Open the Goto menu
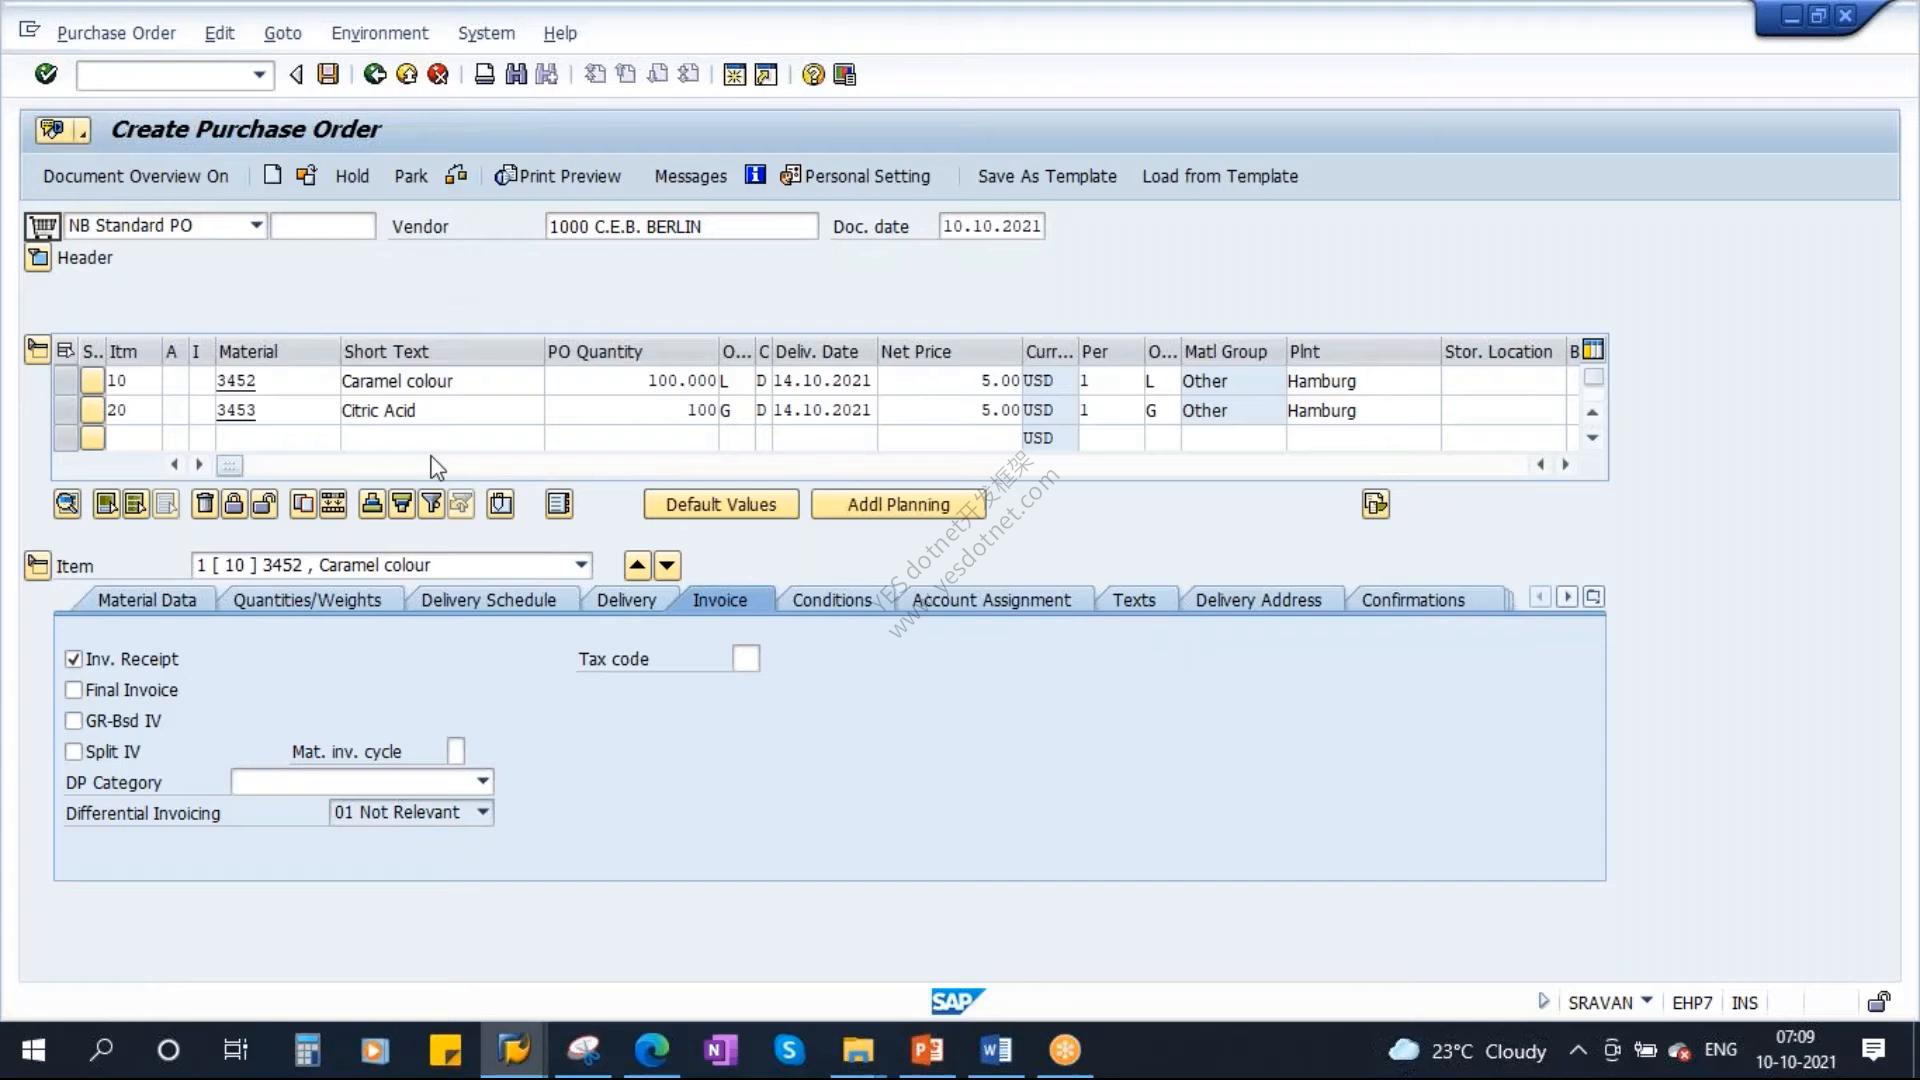 tap(283, 33)
